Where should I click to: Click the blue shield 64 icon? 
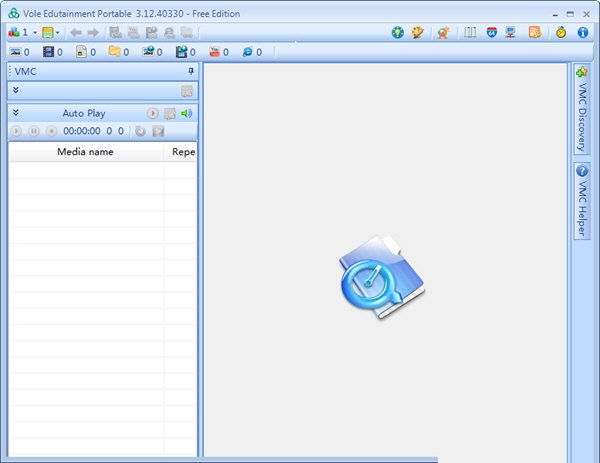tap(492, 33)
